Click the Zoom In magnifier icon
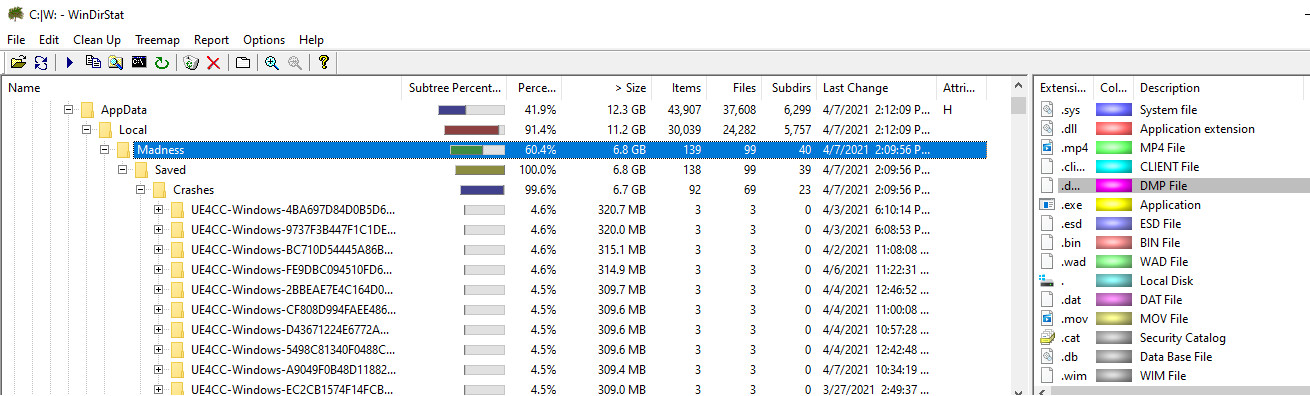1310x396 pixels. pyautogui.click(x=271, y=63)
